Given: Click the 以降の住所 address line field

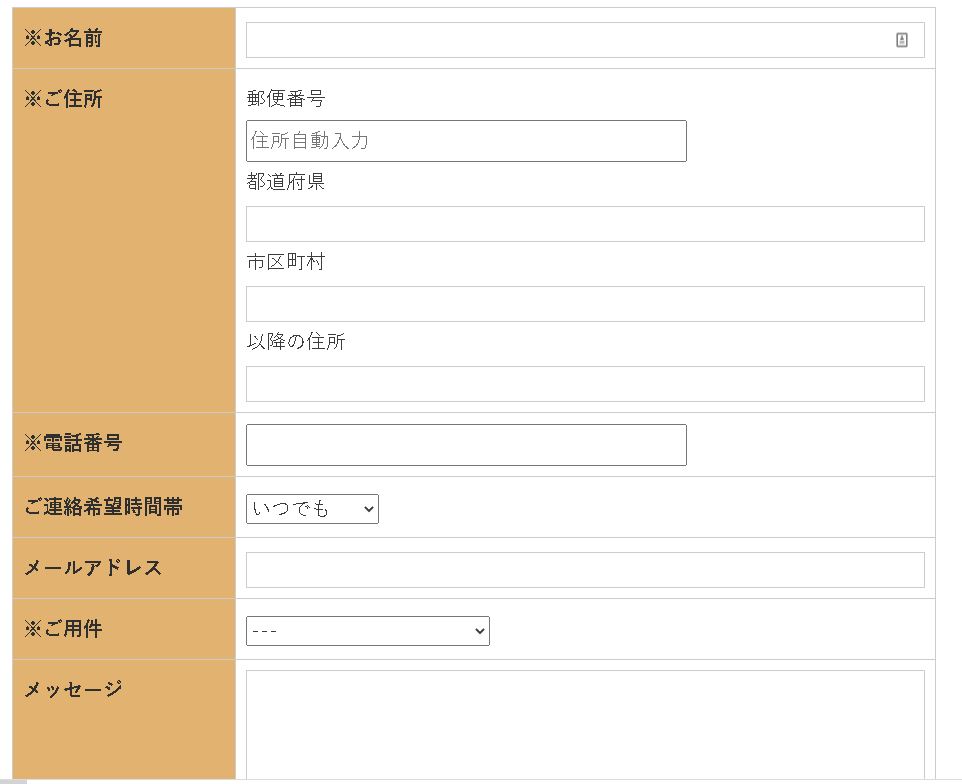Looking at the screenshot, I should [x=585, y=384].
